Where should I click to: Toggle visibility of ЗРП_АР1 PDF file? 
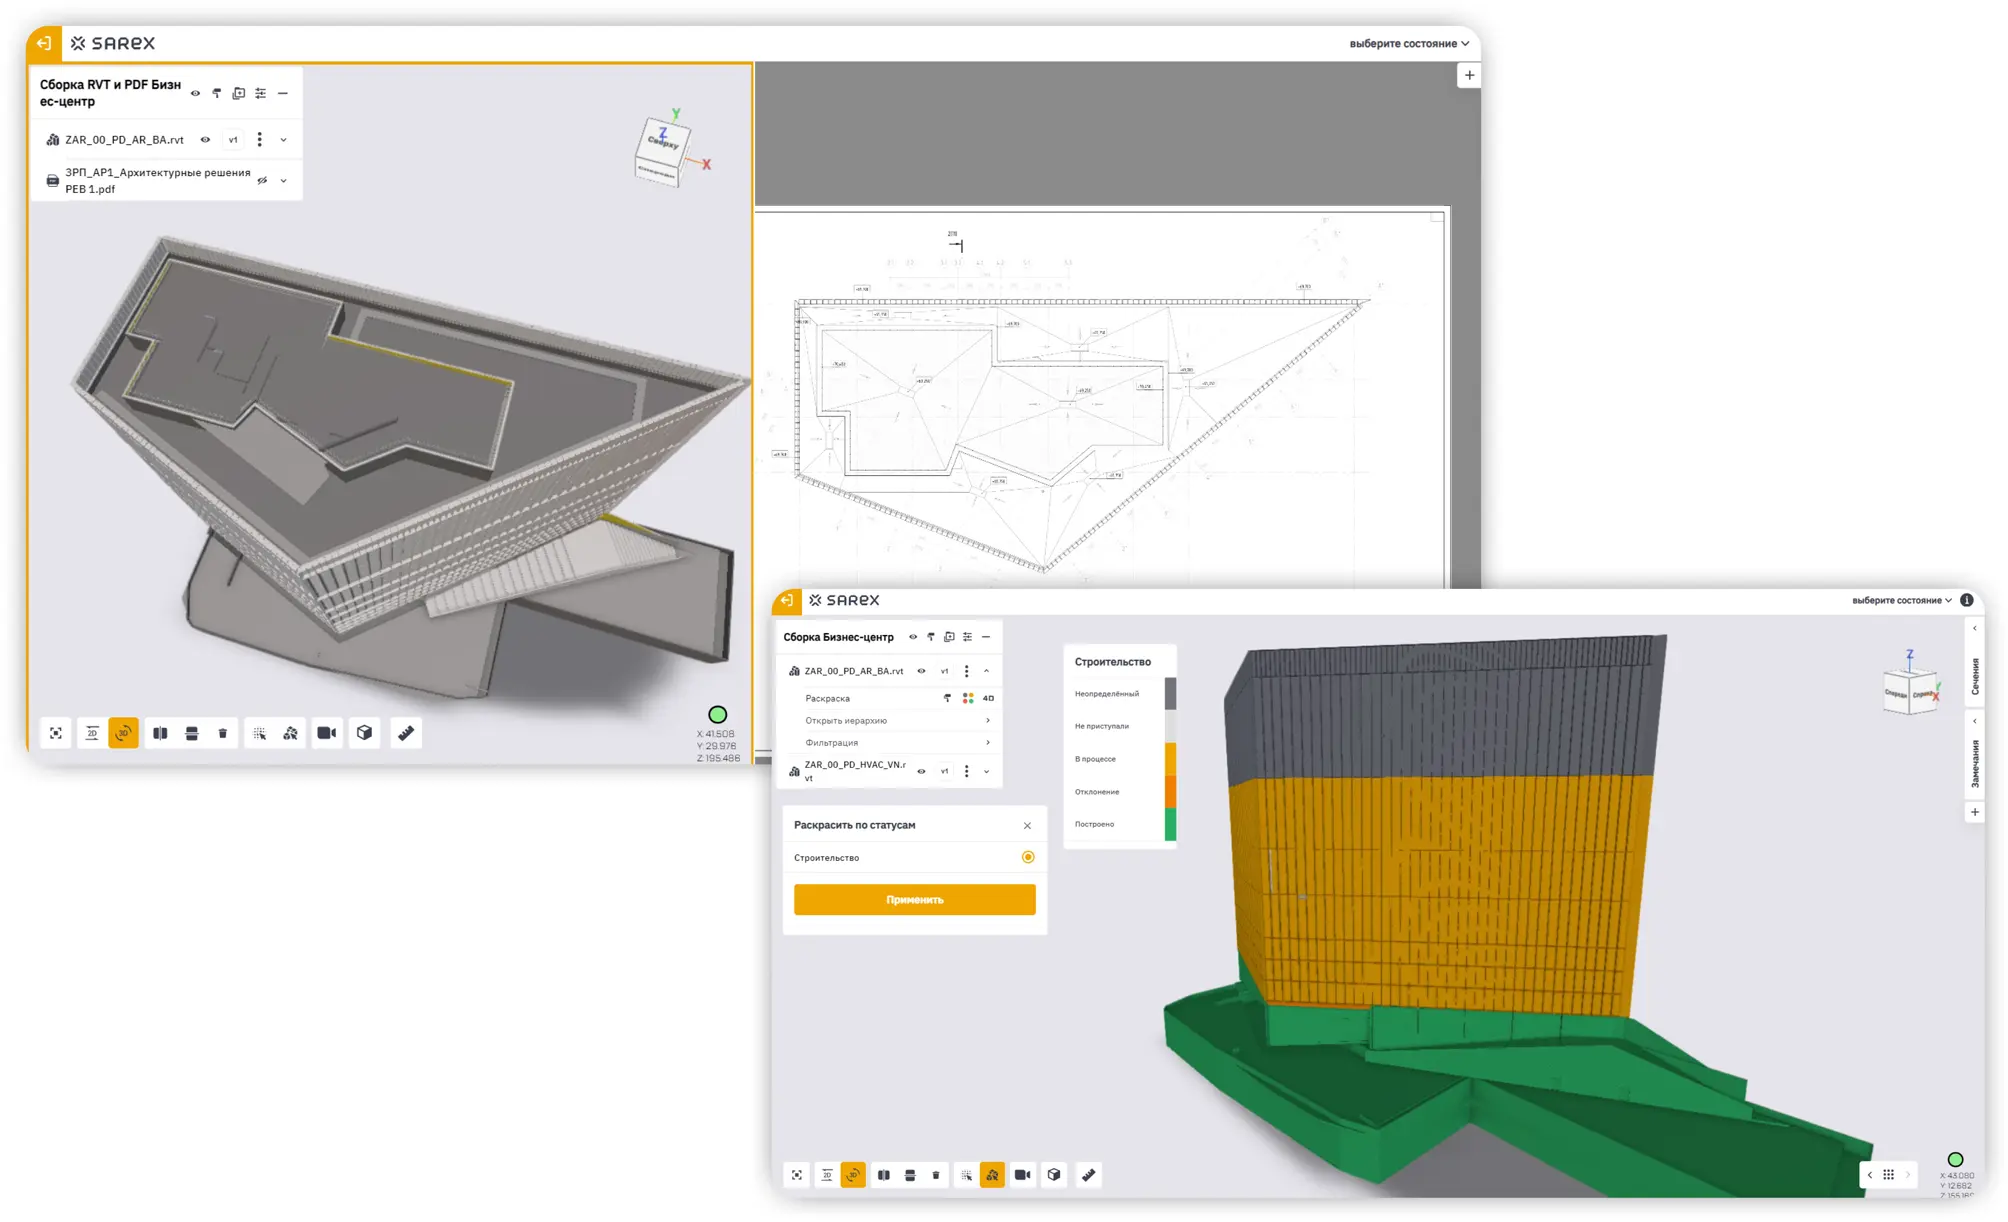click(262, 181)
